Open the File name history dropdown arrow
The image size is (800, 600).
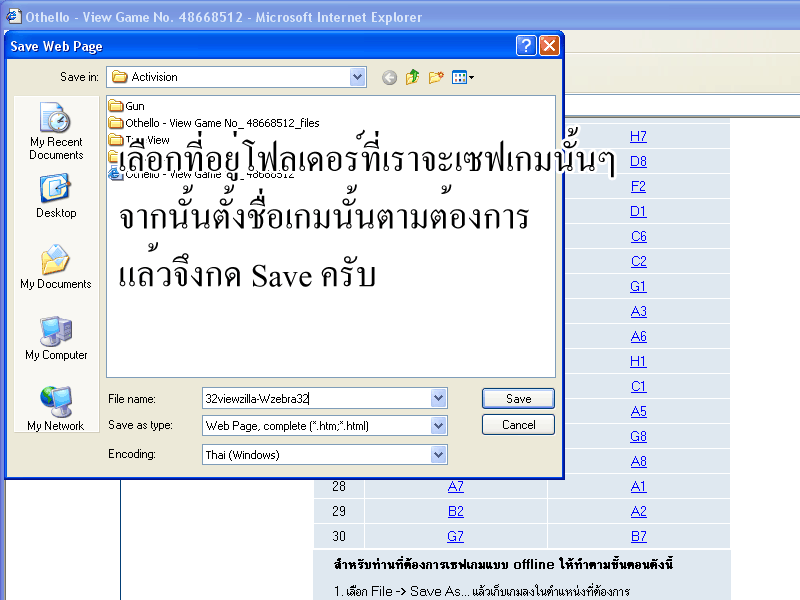[438, 398]
